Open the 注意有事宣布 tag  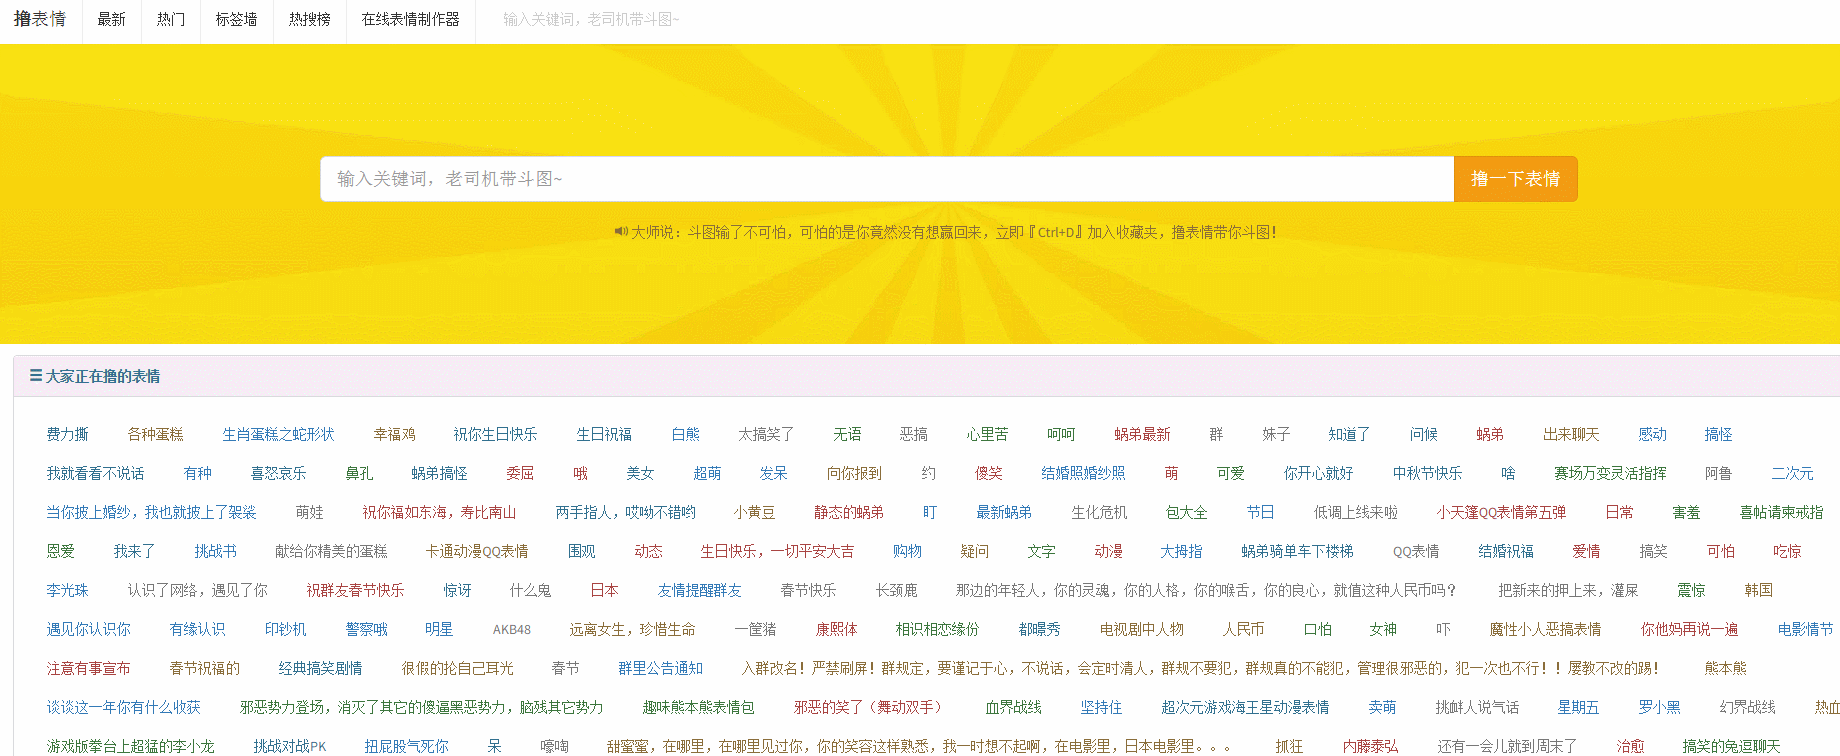pos(88,668)
